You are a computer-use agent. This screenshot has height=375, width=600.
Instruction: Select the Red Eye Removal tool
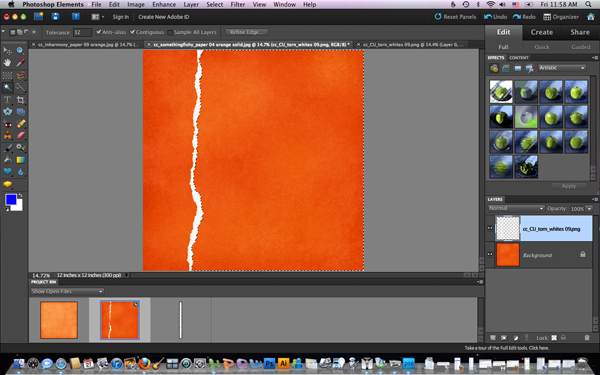coord(7,124)
